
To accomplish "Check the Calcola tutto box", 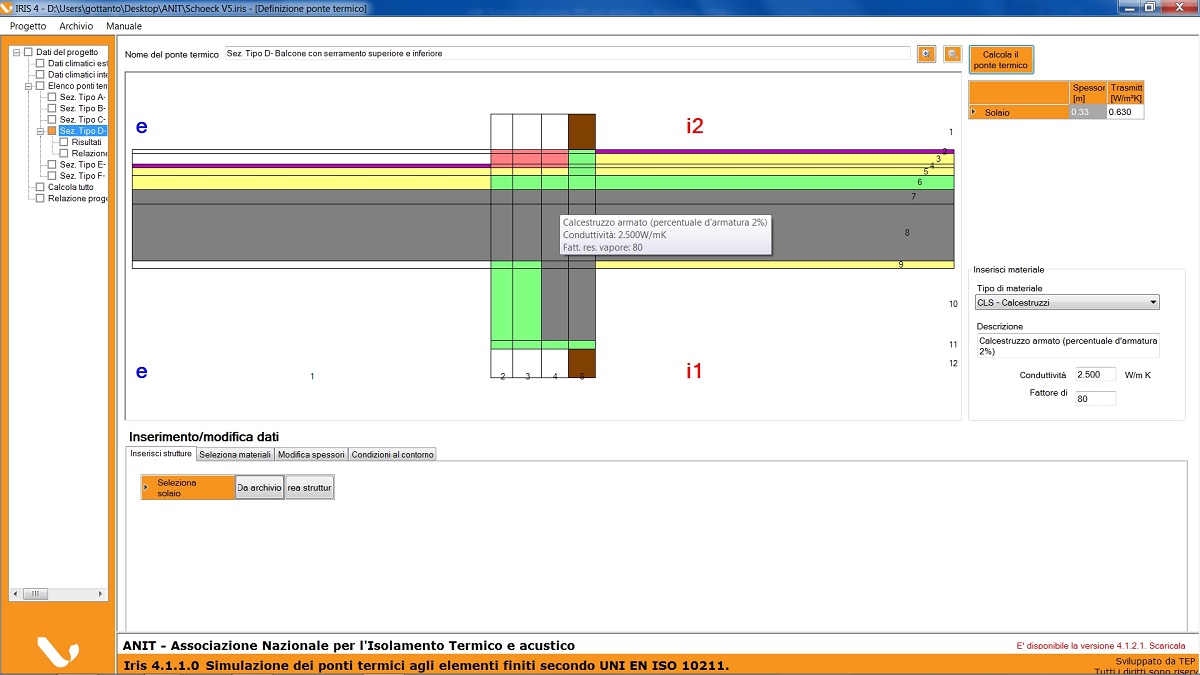I will pyautogui.click(x=40, y=187).
